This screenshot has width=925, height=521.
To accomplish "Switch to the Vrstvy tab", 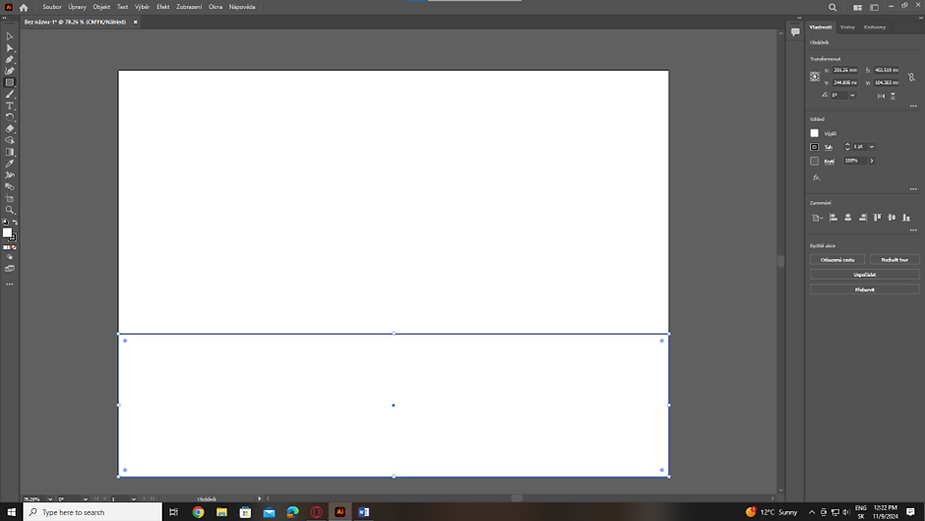I will click(x=847, y=27).
